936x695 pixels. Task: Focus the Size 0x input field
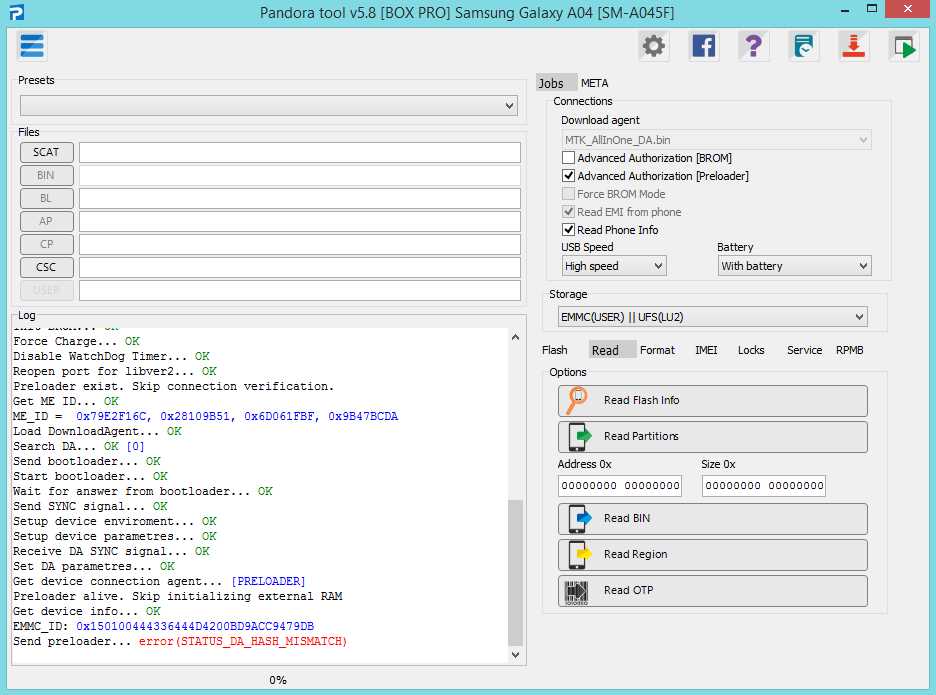pyautogui.click(x=763, y=486)
